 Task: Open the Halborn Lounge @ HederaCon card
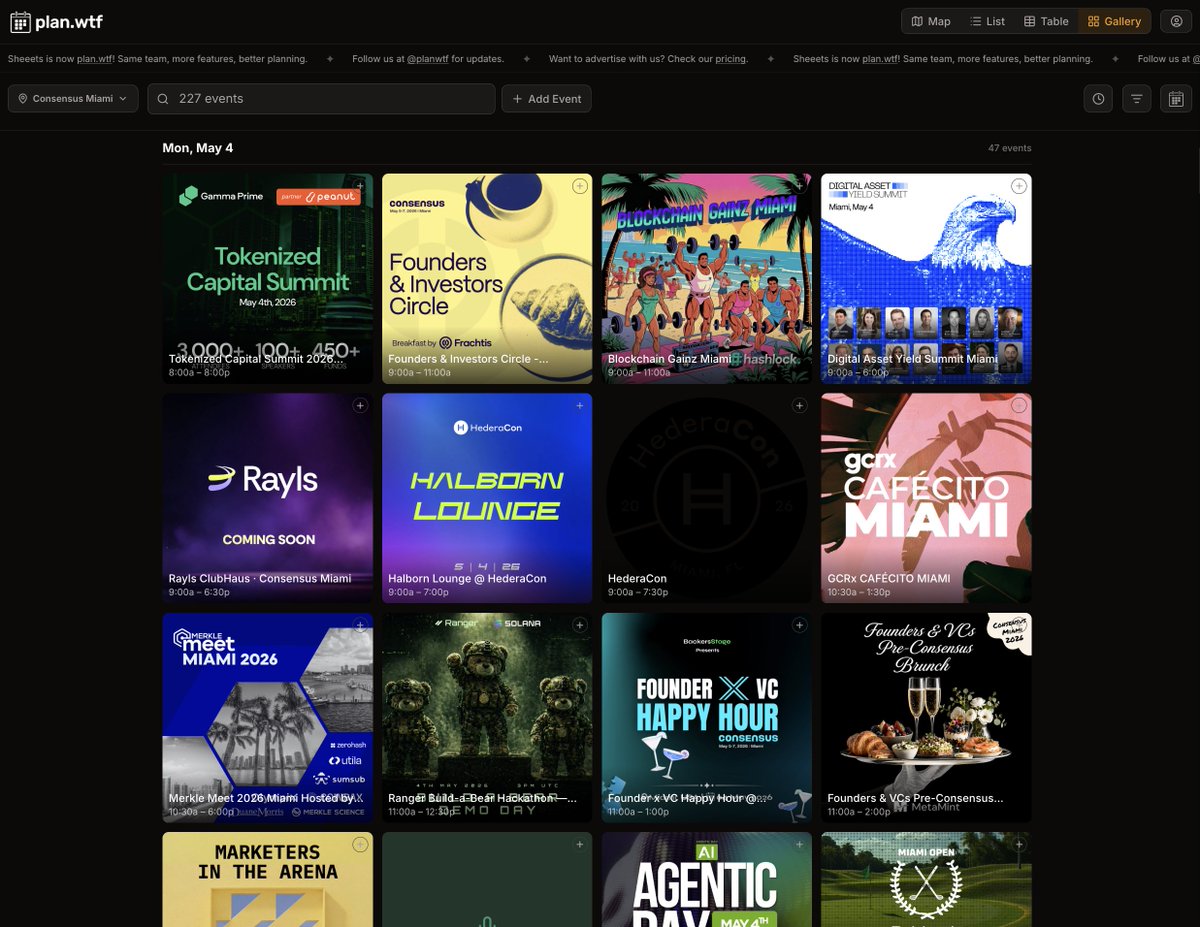(x=487, y=498)
